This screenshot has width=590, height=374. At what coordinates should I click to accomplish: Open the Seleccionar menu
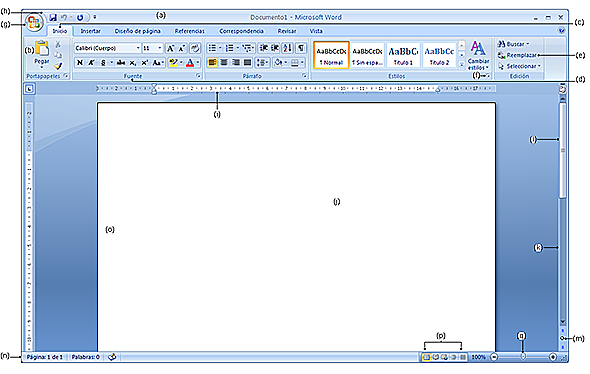[x=519, y=66]
